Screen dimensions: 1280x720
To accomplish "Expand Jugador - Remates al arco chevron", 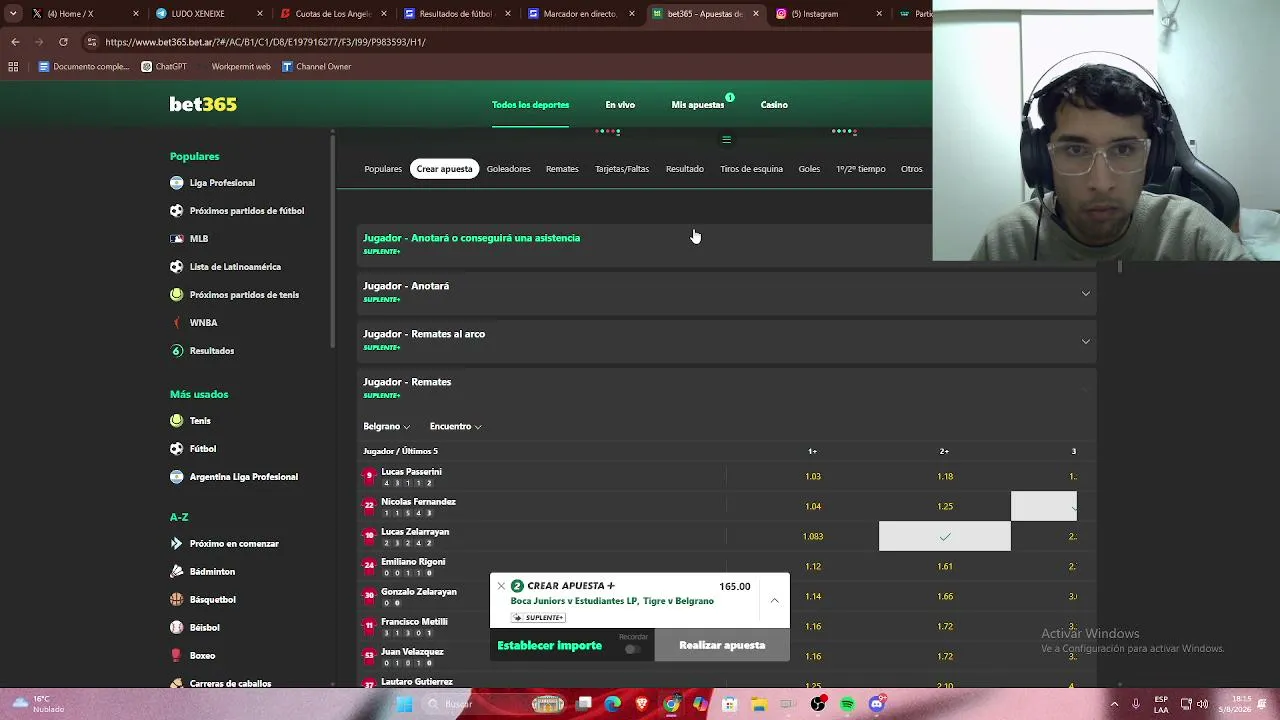I will (1086, 341).
